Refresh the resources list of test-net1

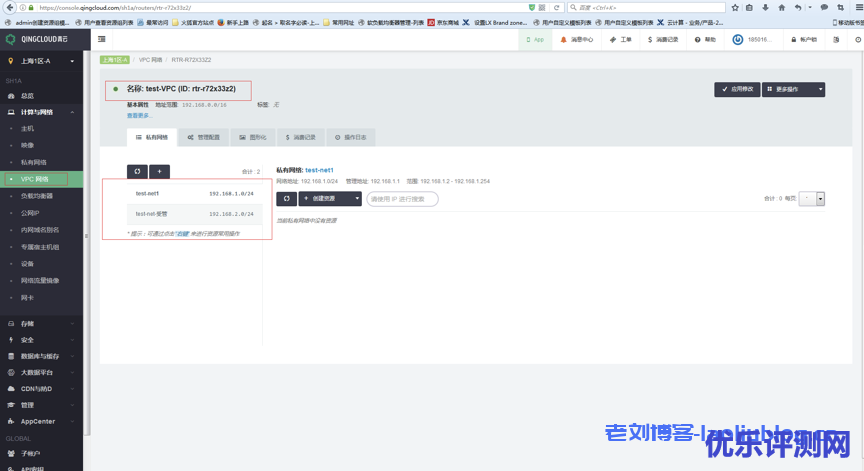coord(287,198)
